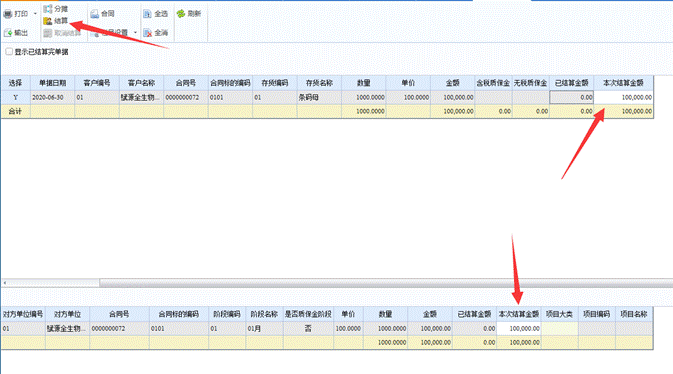Select the 01月 stage name cell
673x374 pixels.
264,328
